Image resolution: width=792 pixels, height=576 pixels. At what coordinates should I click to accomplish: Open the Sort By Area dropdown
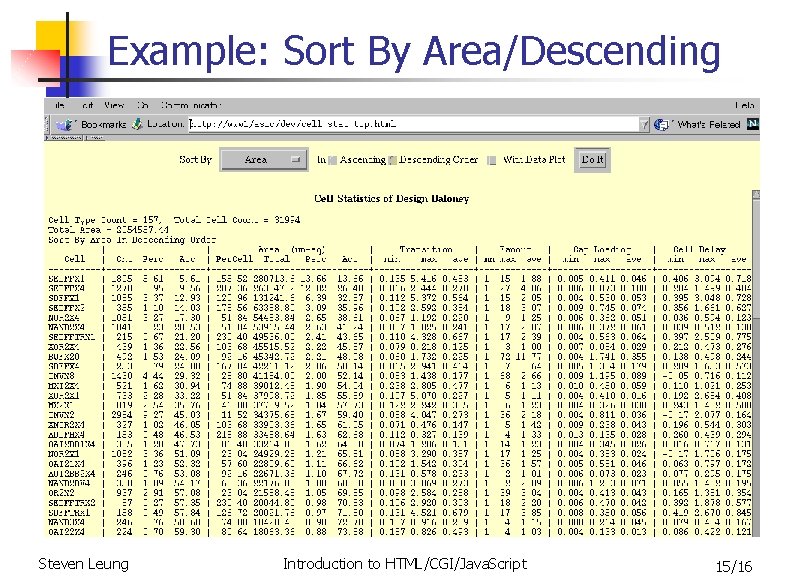pyautogui.click(x=264, y=160)
